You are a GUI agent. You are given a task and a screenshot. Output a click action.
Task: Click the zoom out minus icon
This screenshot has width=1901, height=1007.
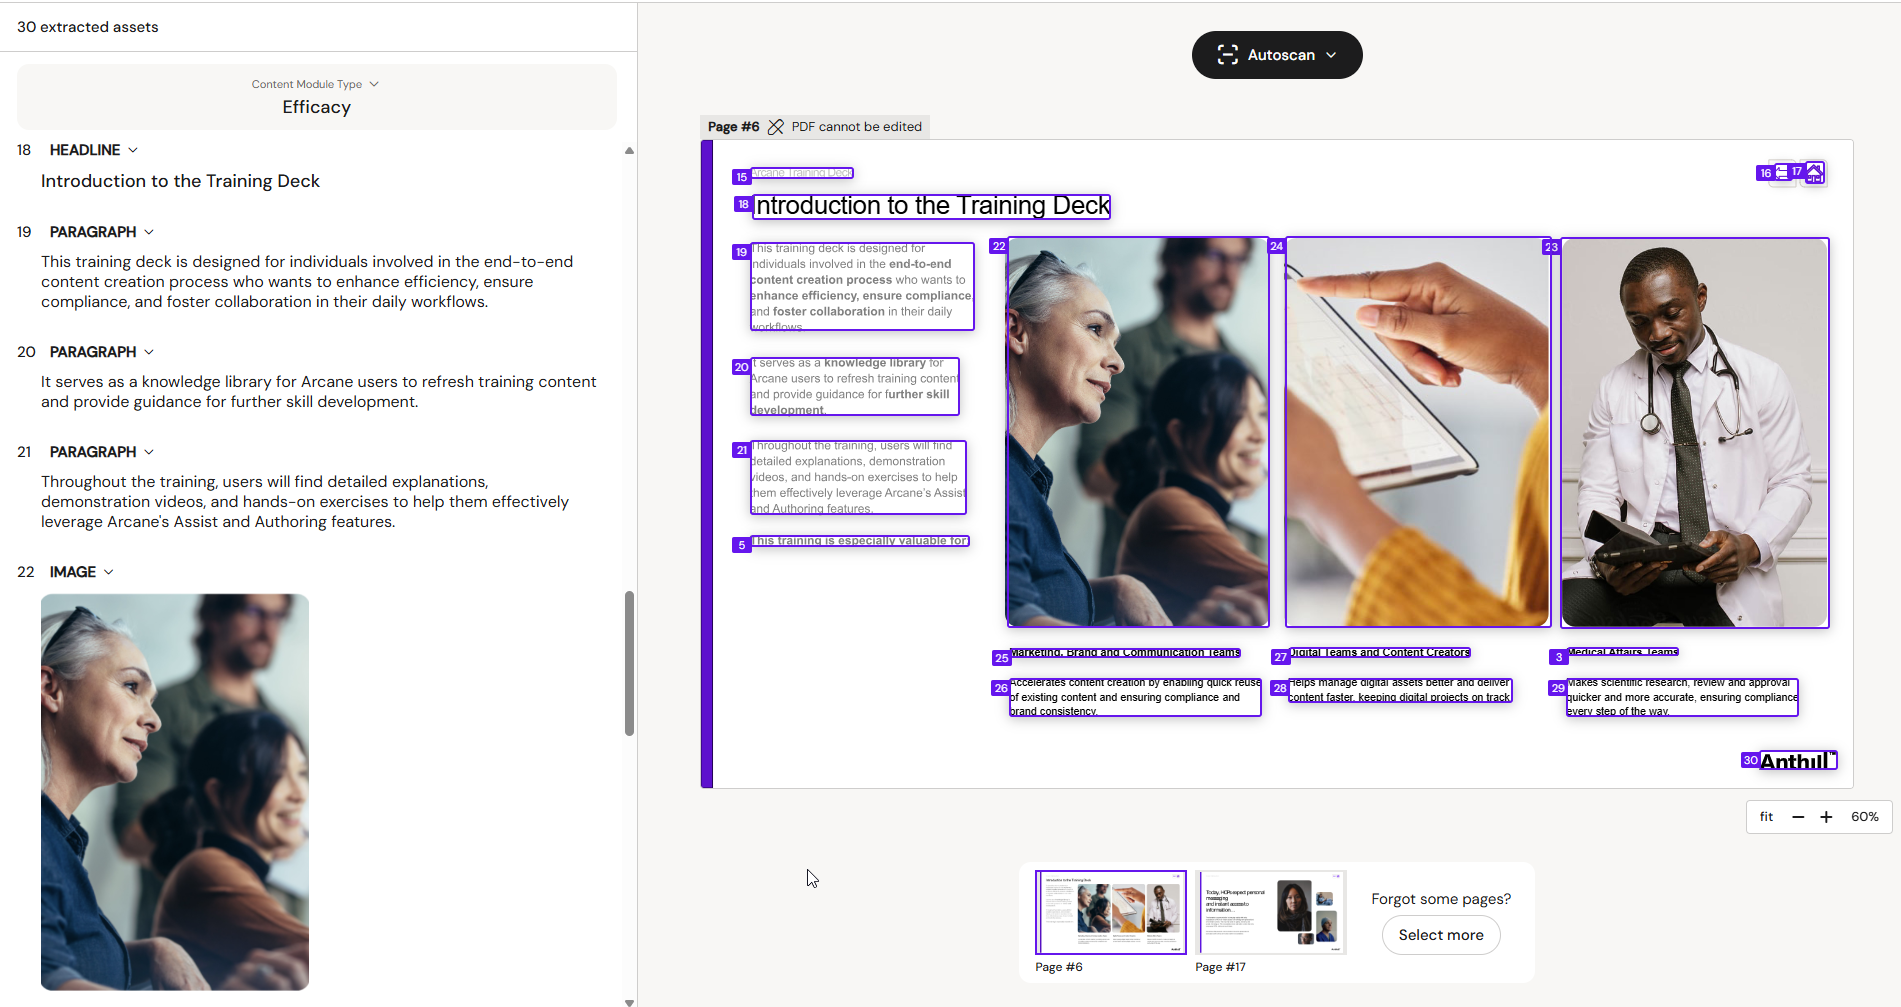[1798, 817]
